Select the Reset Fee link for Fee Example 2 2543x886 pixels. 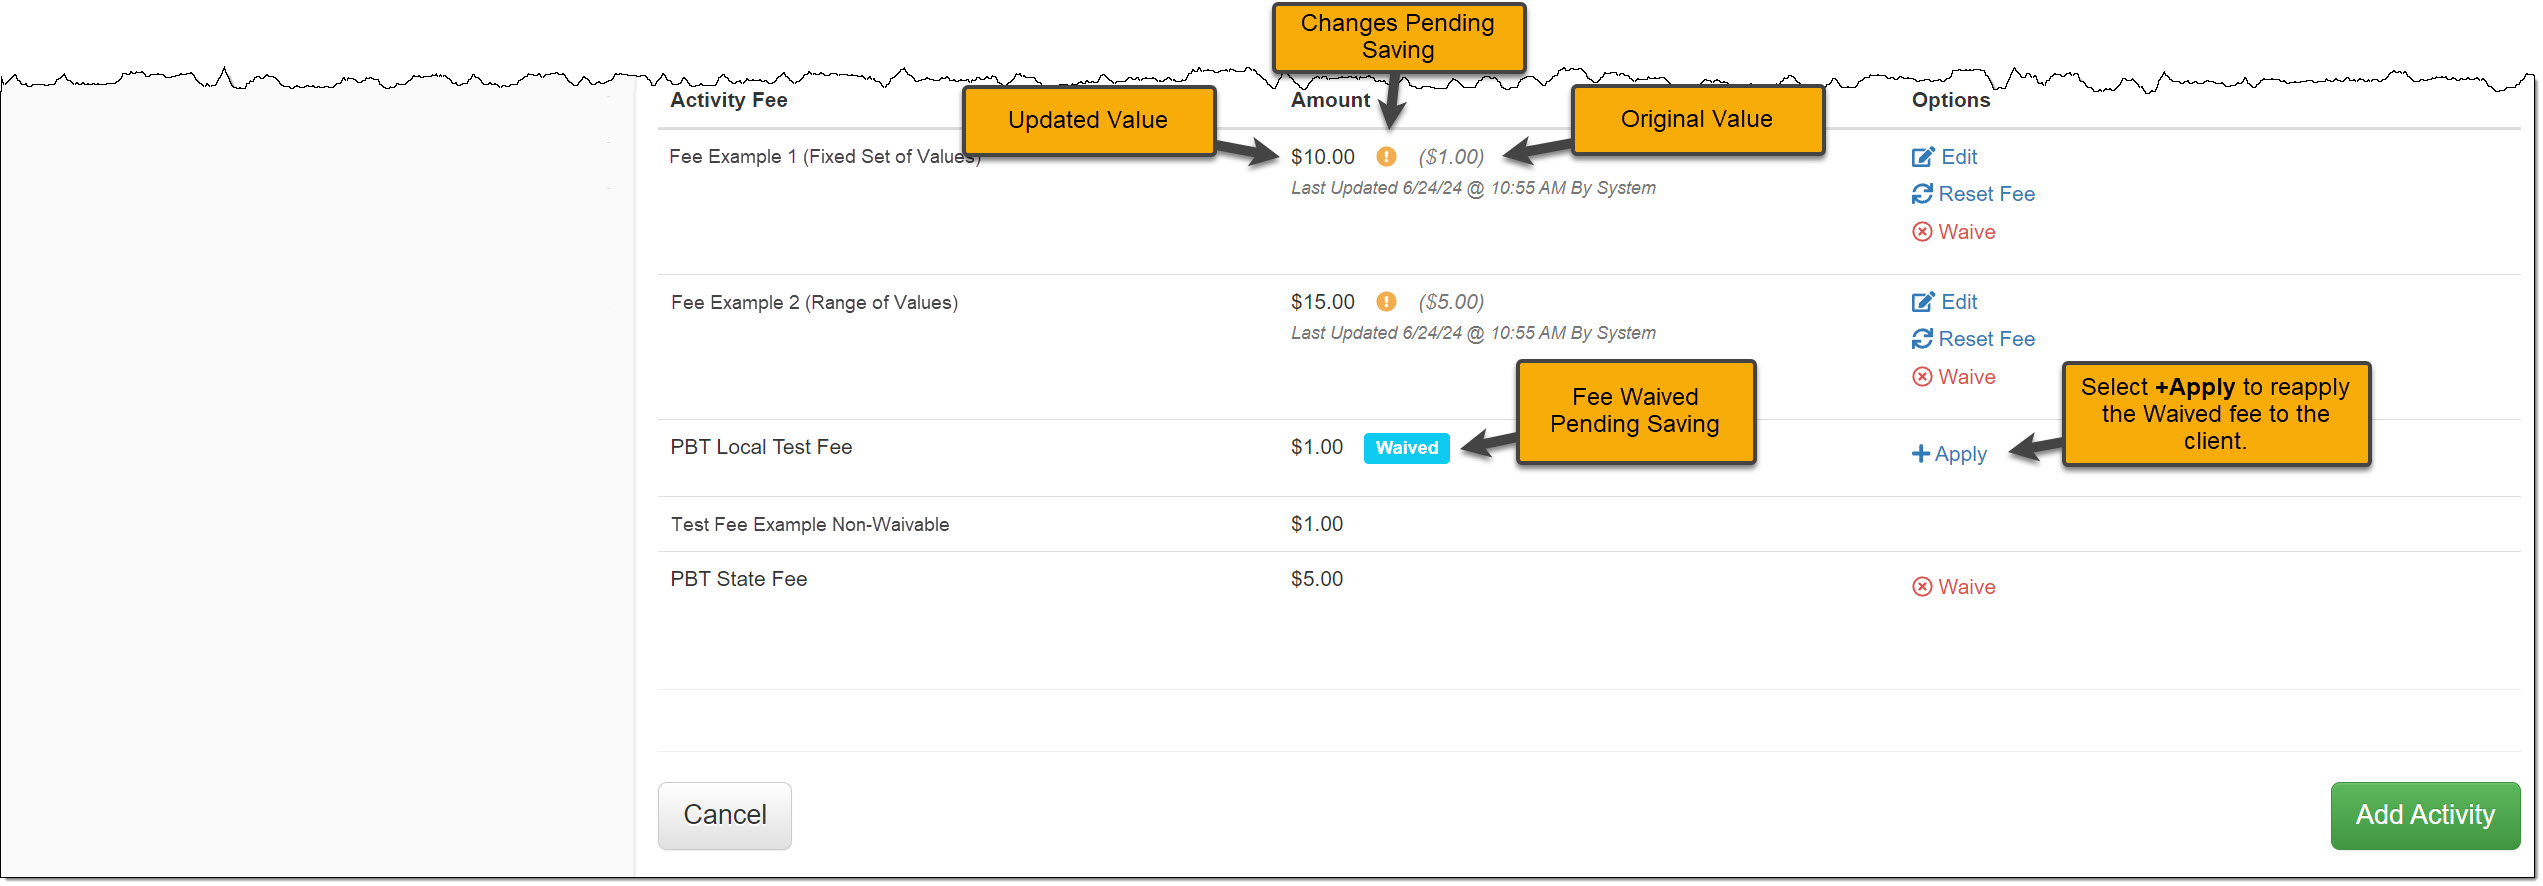1986,339
